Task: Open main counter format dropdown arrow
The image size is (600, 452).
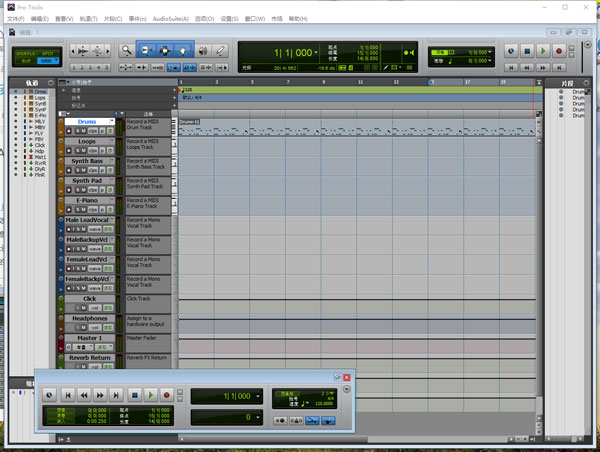Action: (x=316, y=51)
